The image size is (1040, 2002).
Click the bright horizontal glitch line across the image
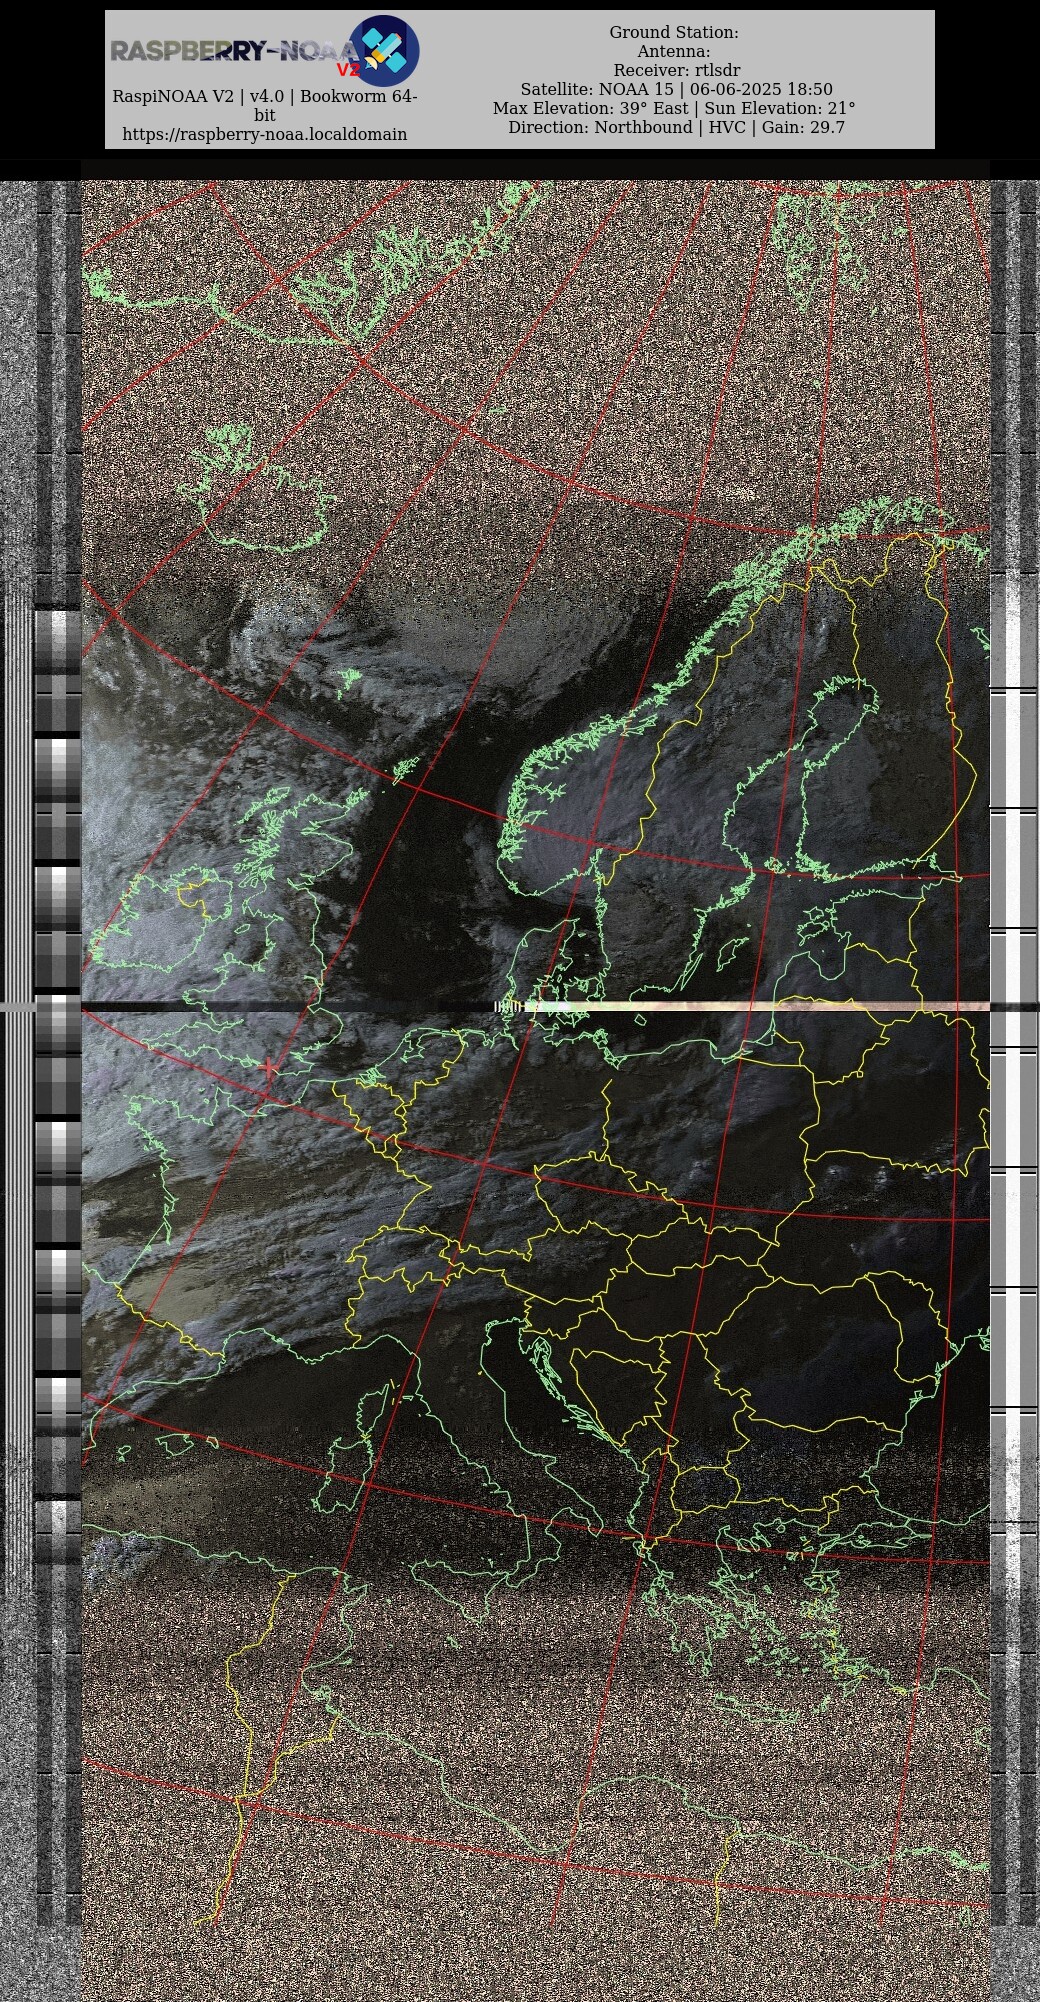coord(740,1006)
